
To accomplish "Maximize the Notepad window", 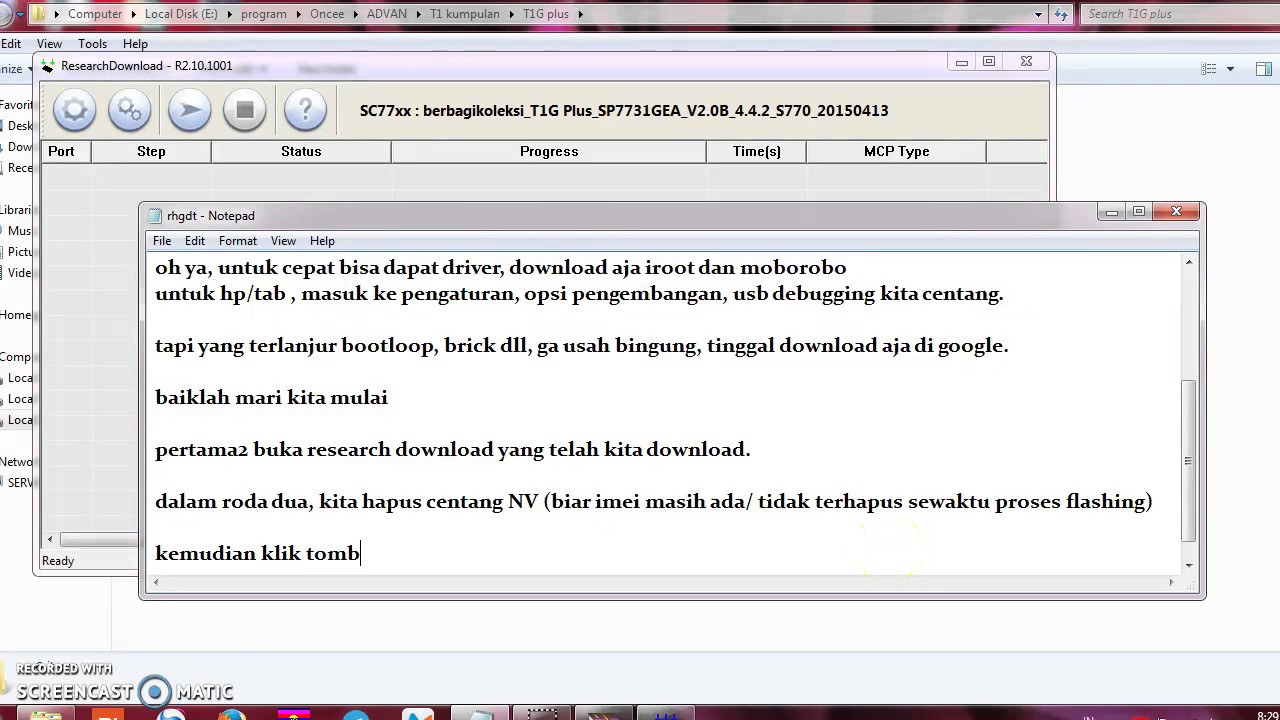I will pyautogui.click(x=1139, y=212).
